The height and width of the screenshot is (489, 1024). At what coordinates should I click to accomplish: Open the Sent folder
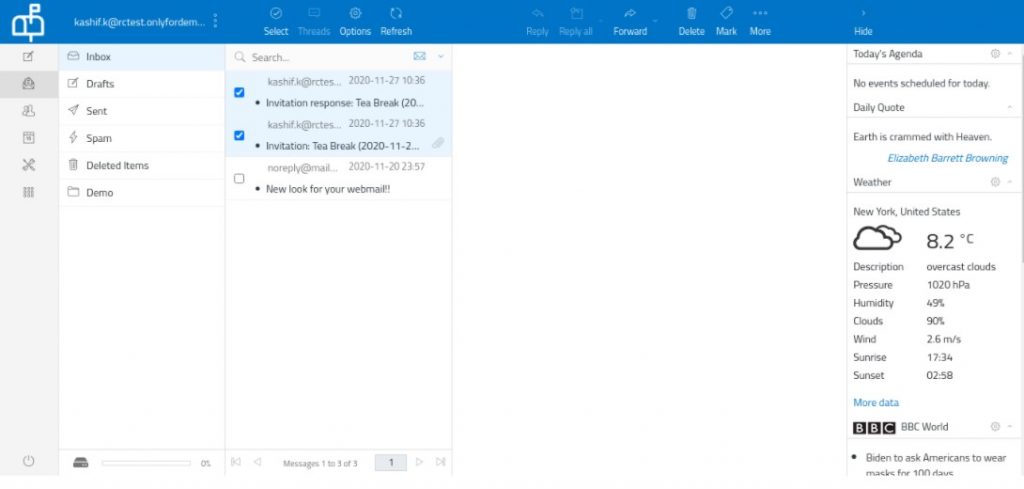[97, 111]
